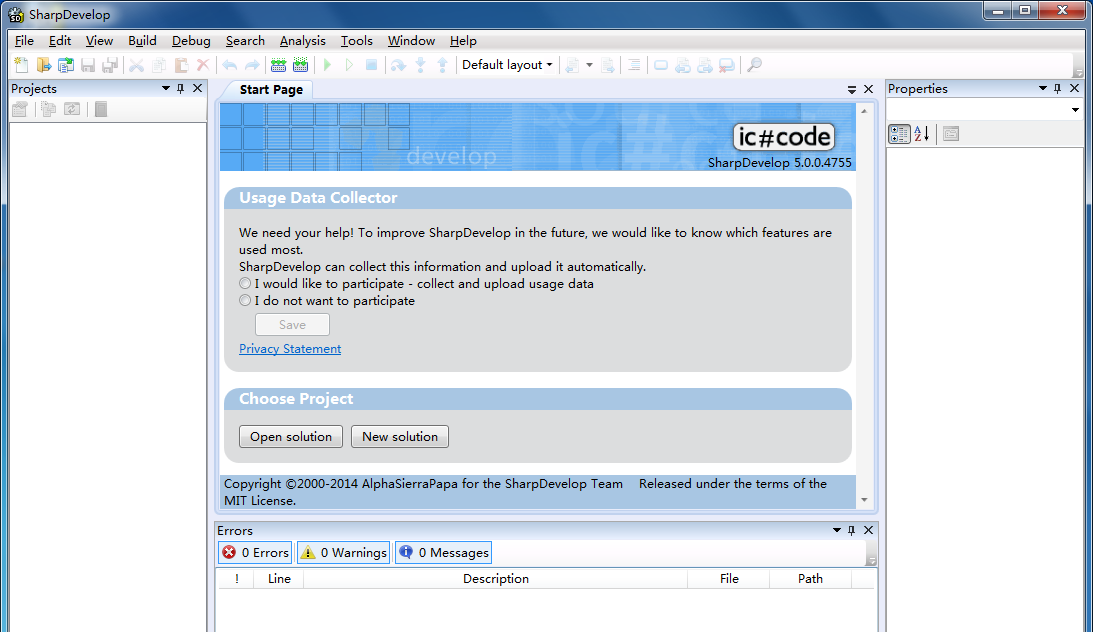Trigger the Undo arrow icon

[229, 64]
